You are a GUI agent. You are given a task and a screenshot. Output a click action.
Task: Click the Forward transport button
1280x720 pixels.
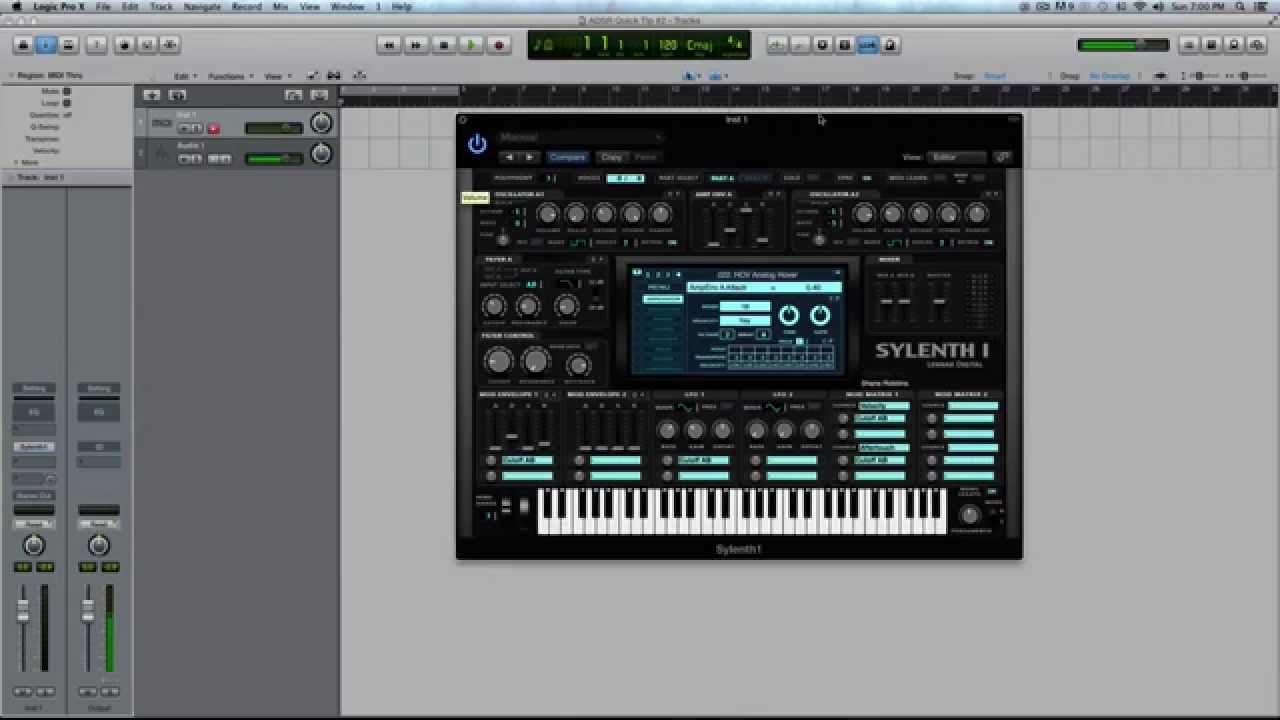click(x=416, y=45)
